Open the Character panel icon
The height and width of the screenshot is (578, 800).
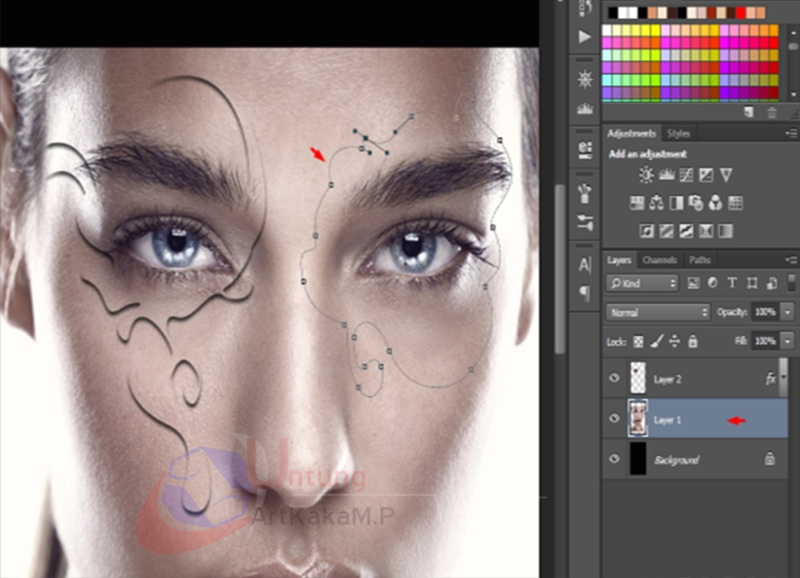585,265
